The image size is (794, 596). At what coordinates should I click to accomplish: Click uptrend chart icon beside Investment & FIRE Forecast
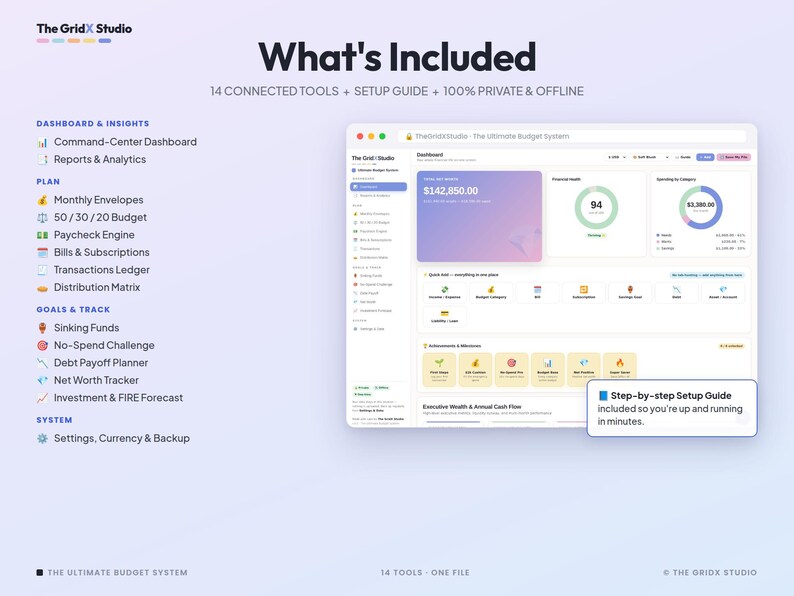(x=43, y=398)
